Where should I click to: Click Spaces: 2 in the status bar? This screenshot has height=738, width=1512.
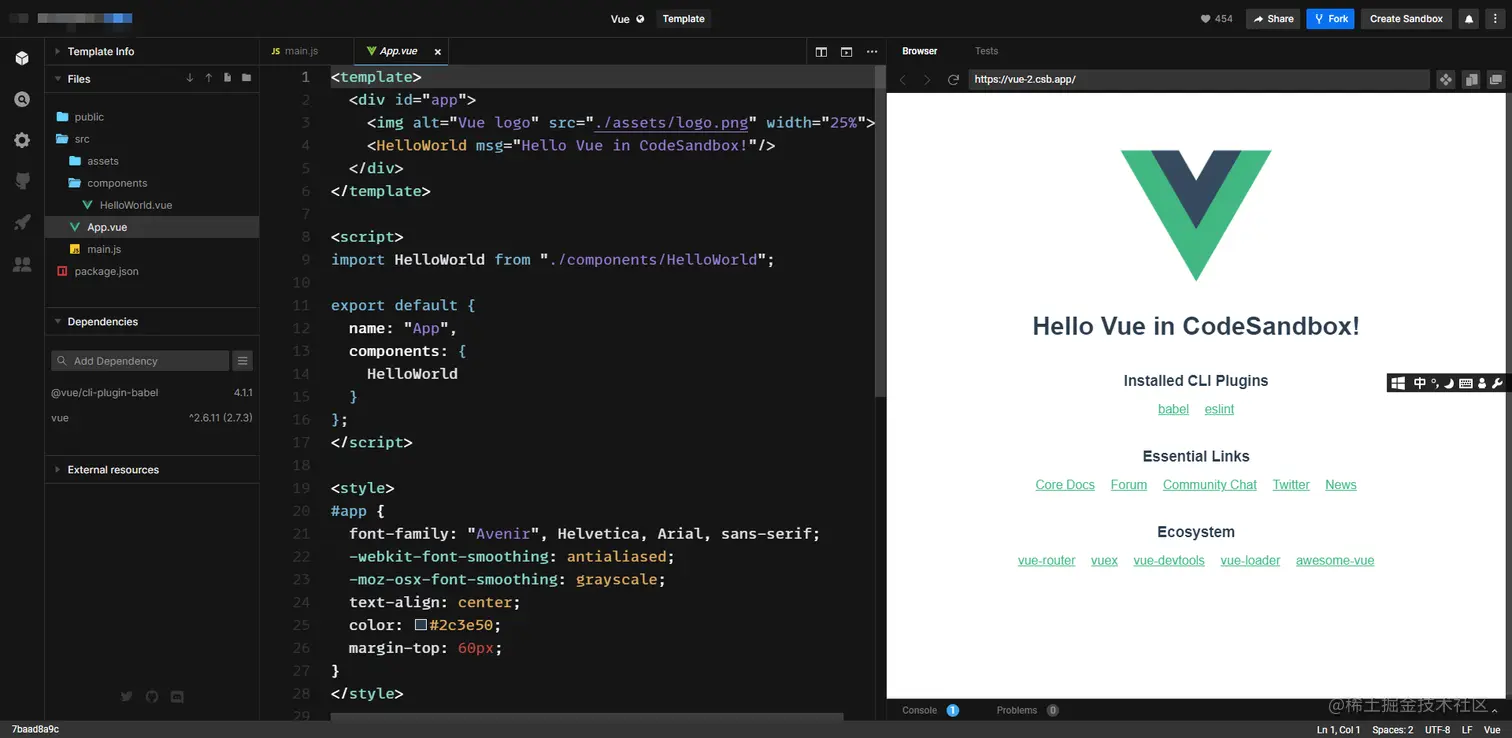1392,730
